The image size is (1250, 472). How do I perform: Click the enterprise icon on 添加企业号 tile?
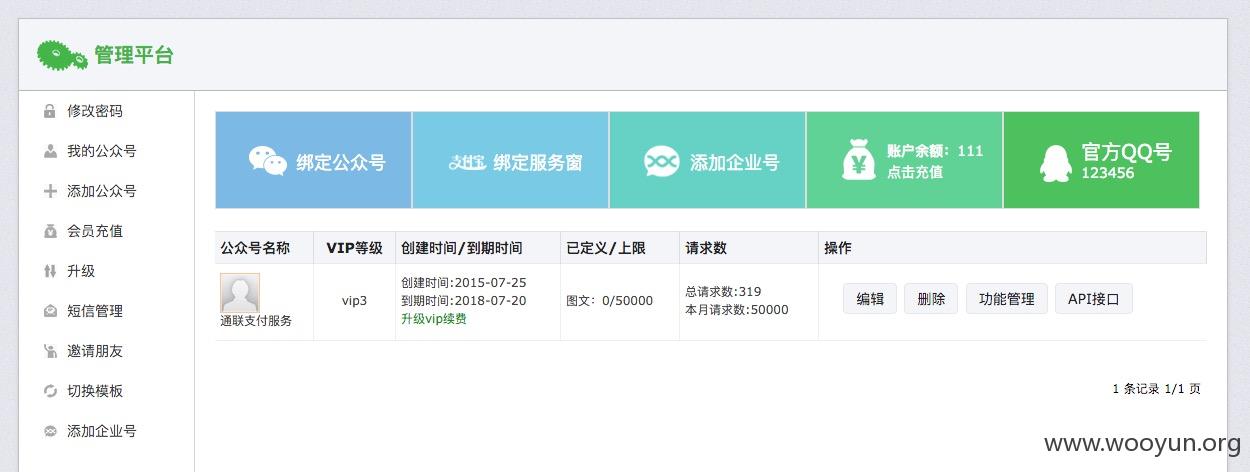tap(662, 161)
